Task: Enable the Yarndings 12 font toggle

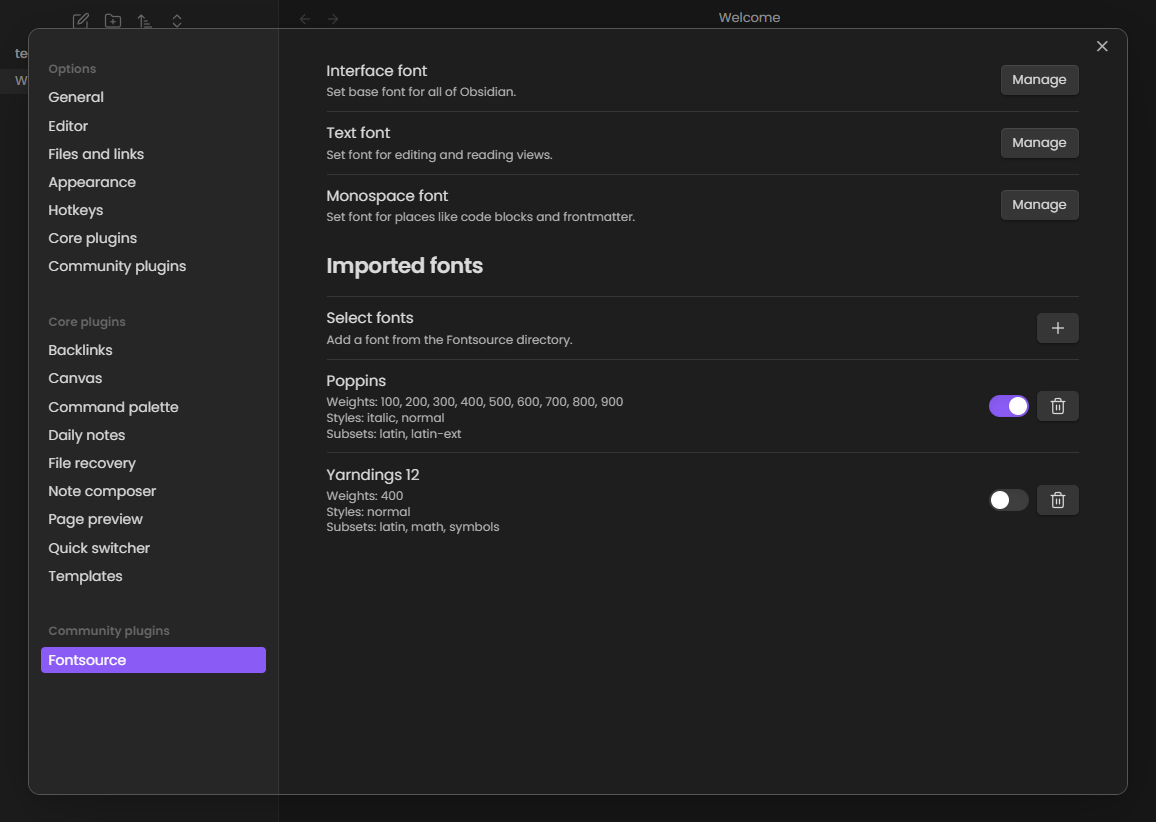Action: coord(1008,500)
